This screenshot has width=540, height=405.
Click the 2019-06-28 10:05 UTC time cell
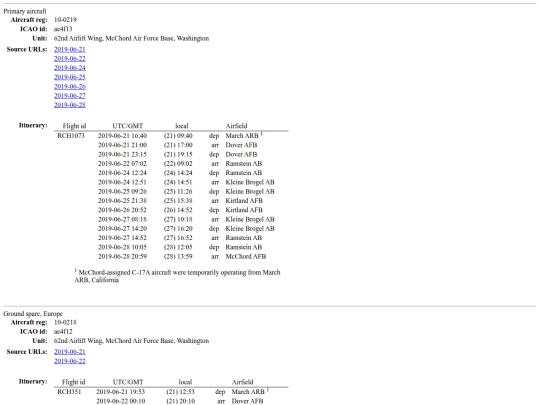[123, 247]
